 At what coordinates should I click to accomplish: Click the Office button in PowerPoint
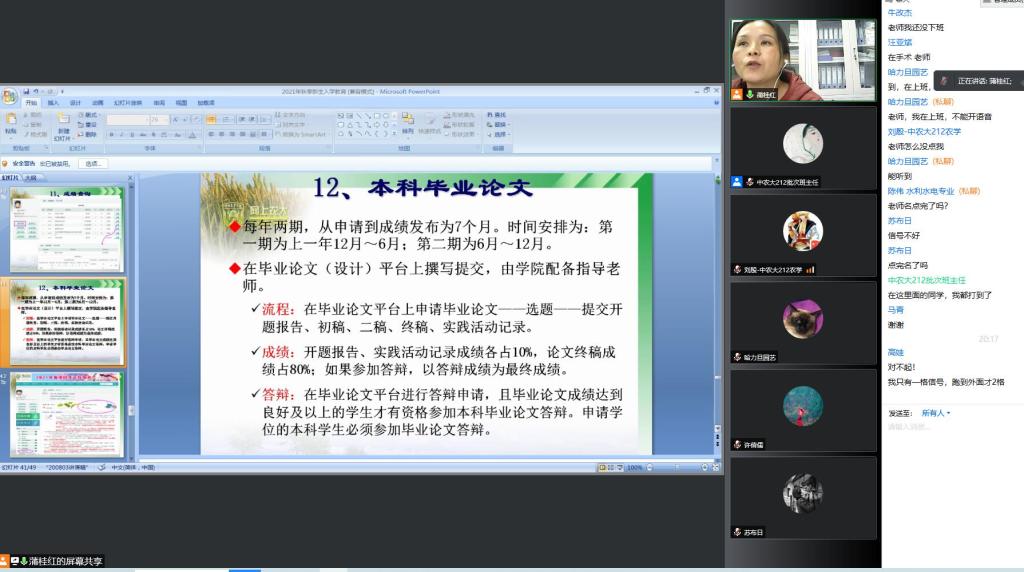pyautogui.click(x=9, y=96)
